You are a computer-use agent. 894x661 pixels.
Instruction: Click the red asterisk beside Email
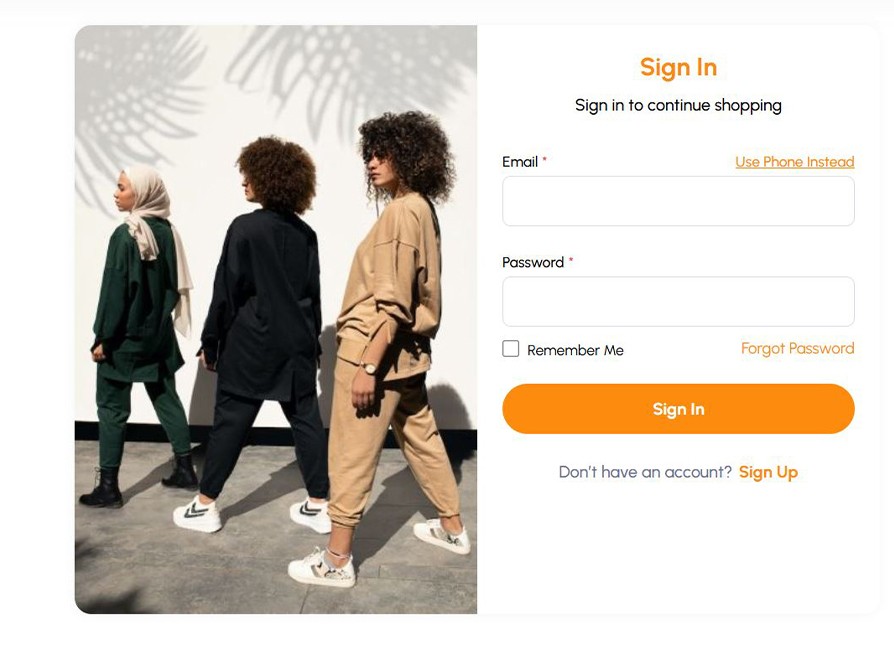545,161
